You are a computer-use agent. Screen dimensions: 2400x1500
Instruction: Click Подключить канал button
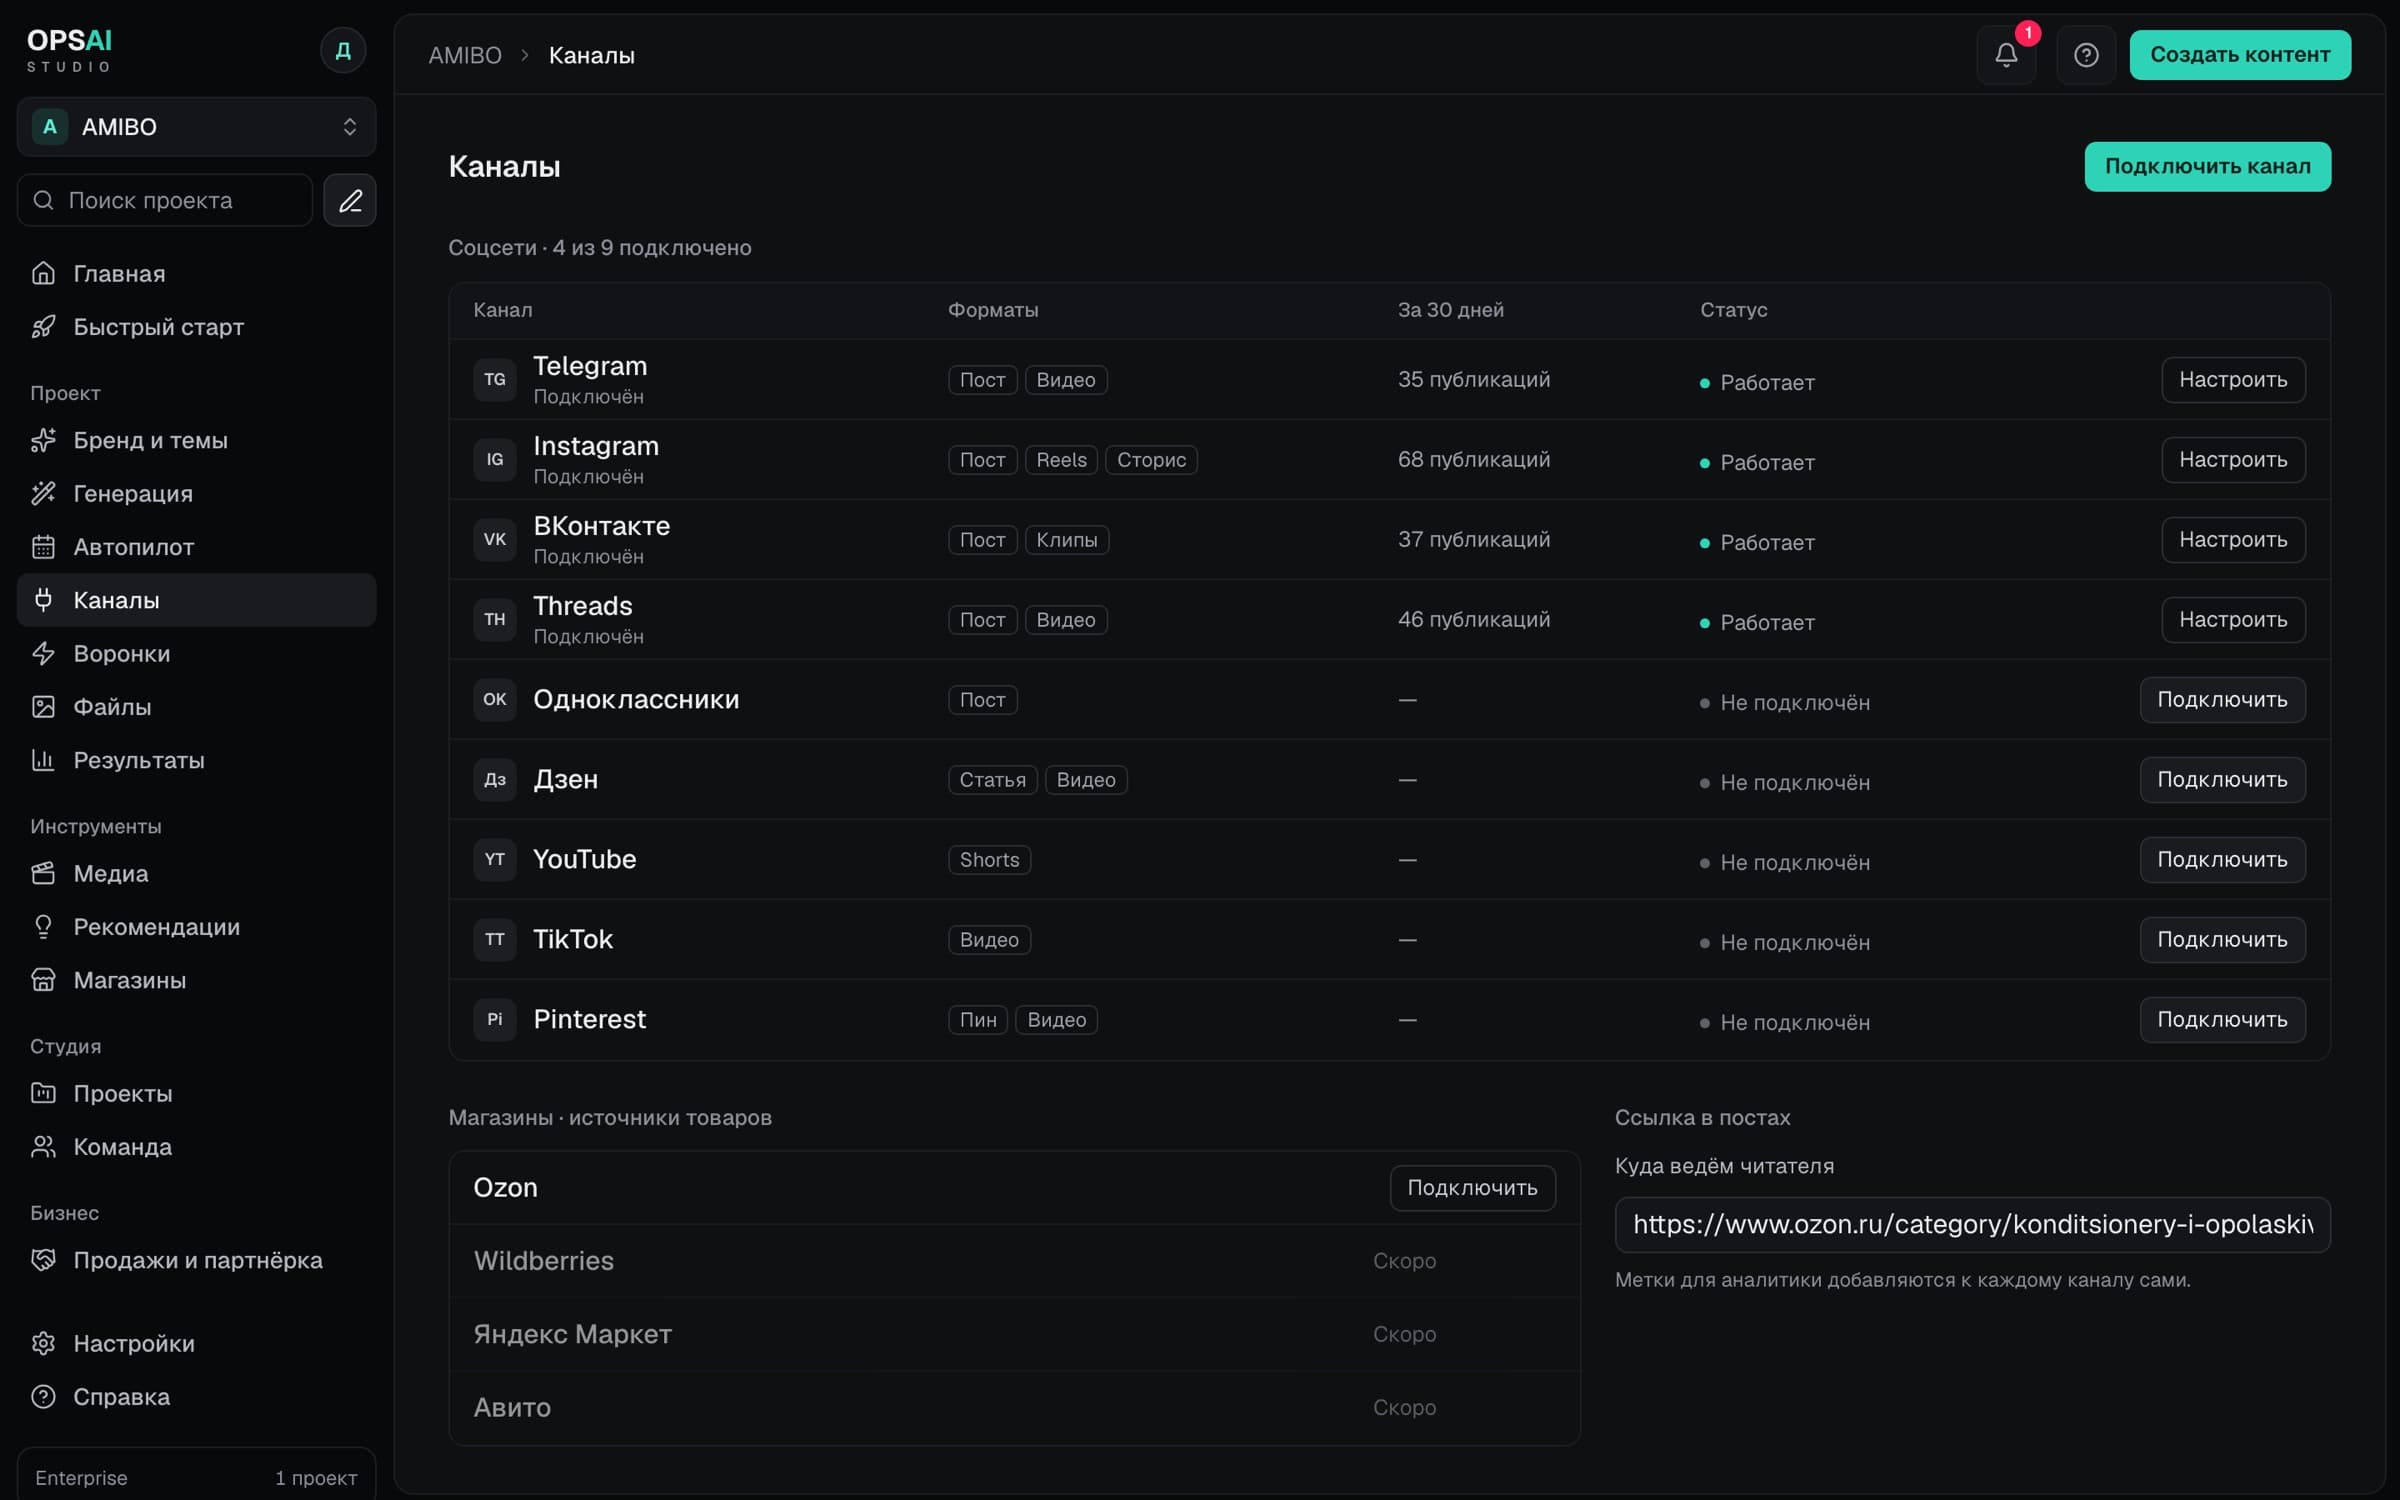pyautogui.click(x=2207, y=166)
